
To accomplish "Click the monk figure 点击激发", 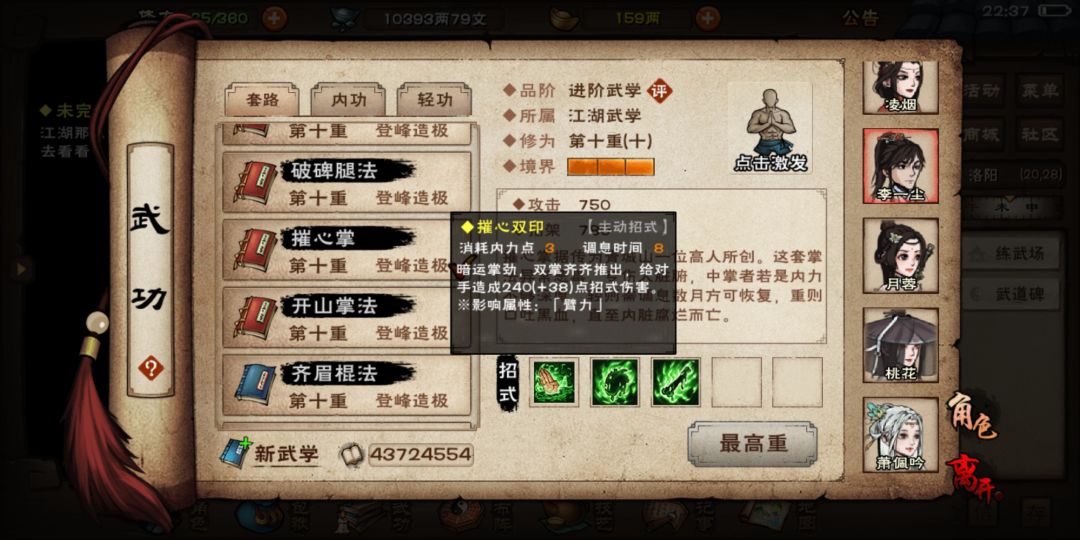I will coord(770,129).
